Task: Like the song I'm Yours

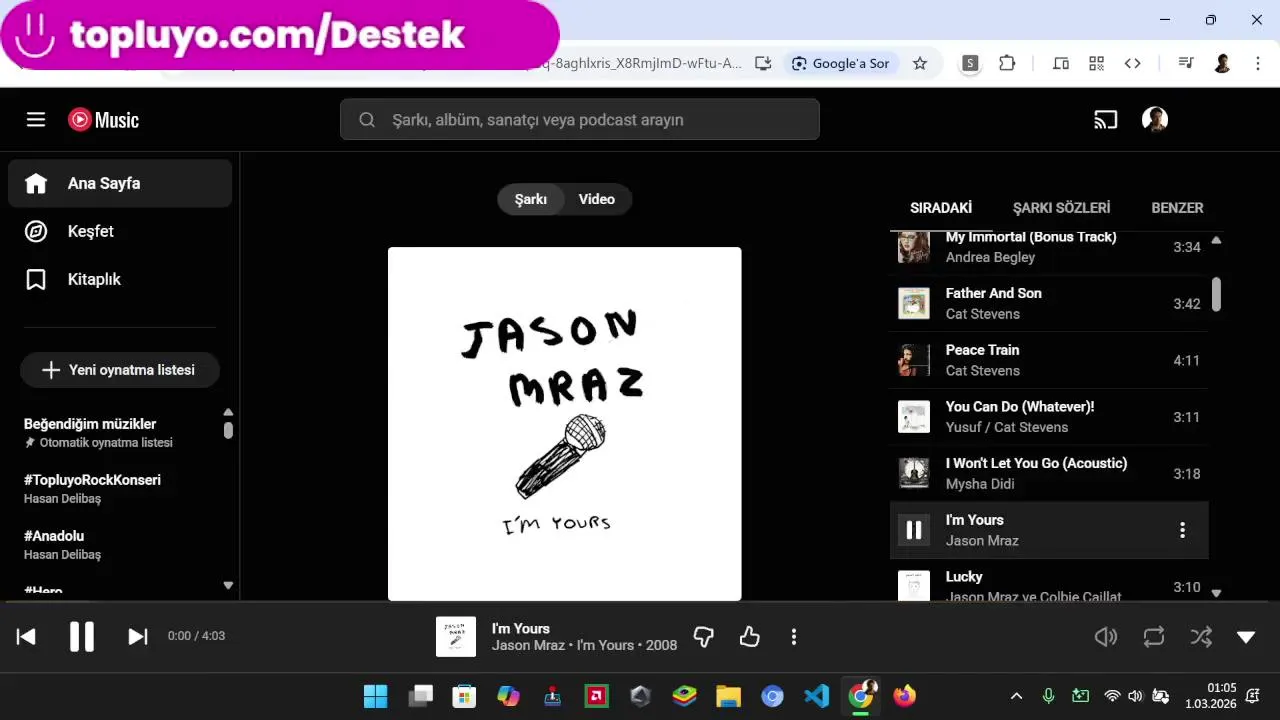Action: click(x=750, y=637)
